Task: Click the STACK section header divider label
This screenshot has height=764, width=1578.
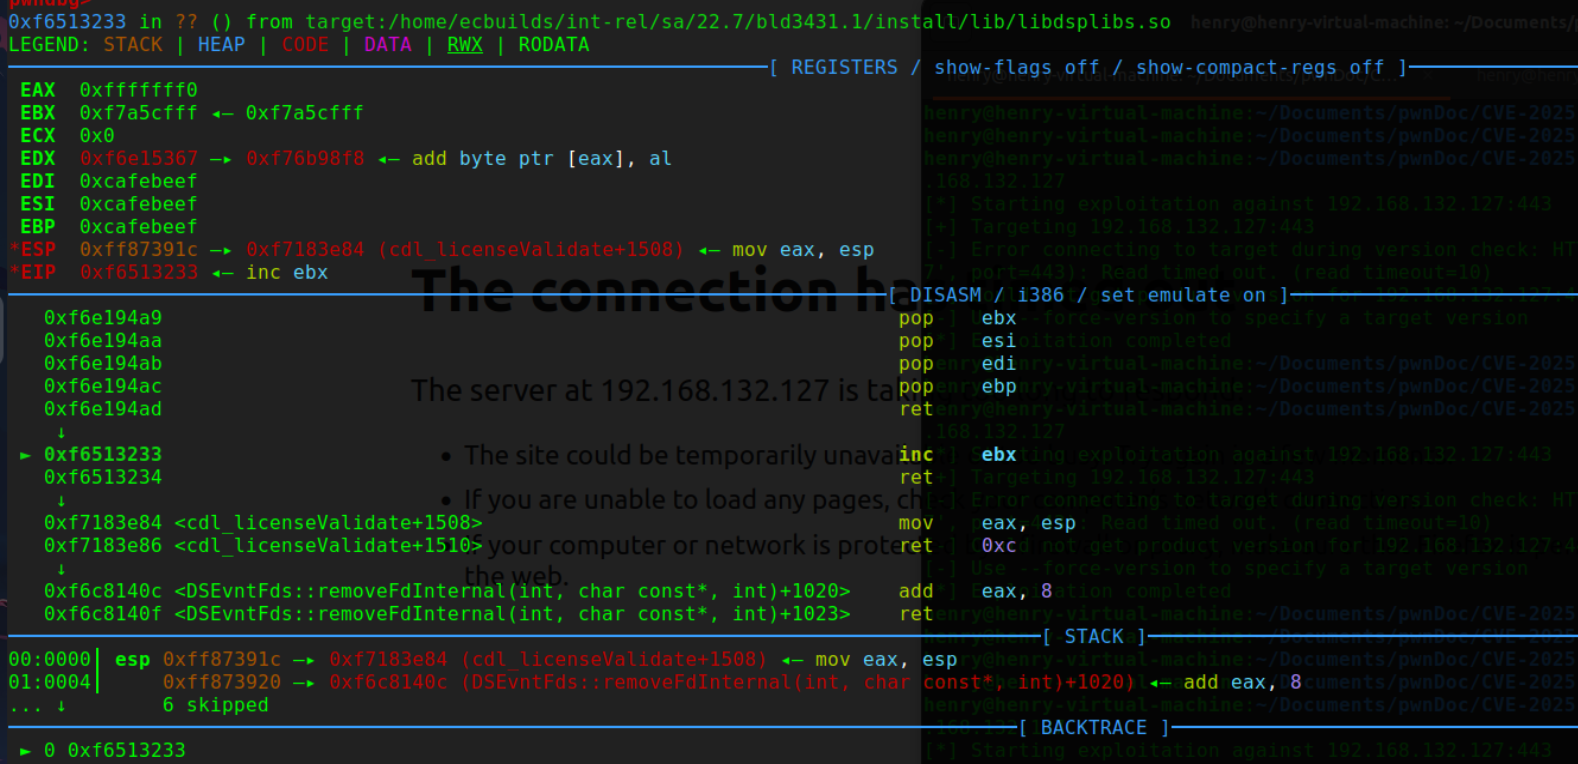Action: click(1094, 637)
